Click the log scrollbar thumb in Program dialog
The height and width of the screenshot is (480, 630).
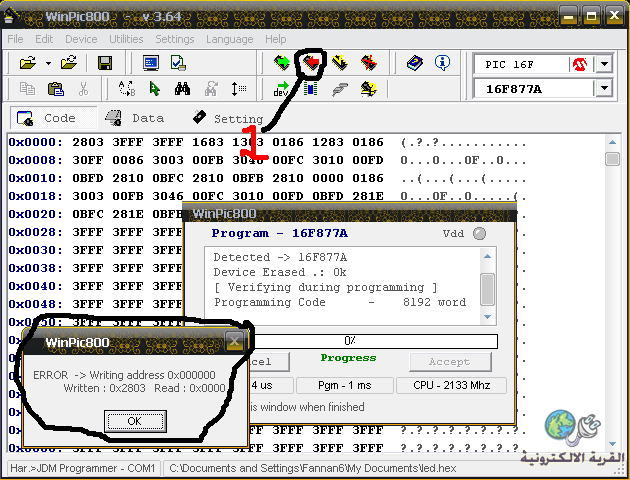click(x=487, y=290)
